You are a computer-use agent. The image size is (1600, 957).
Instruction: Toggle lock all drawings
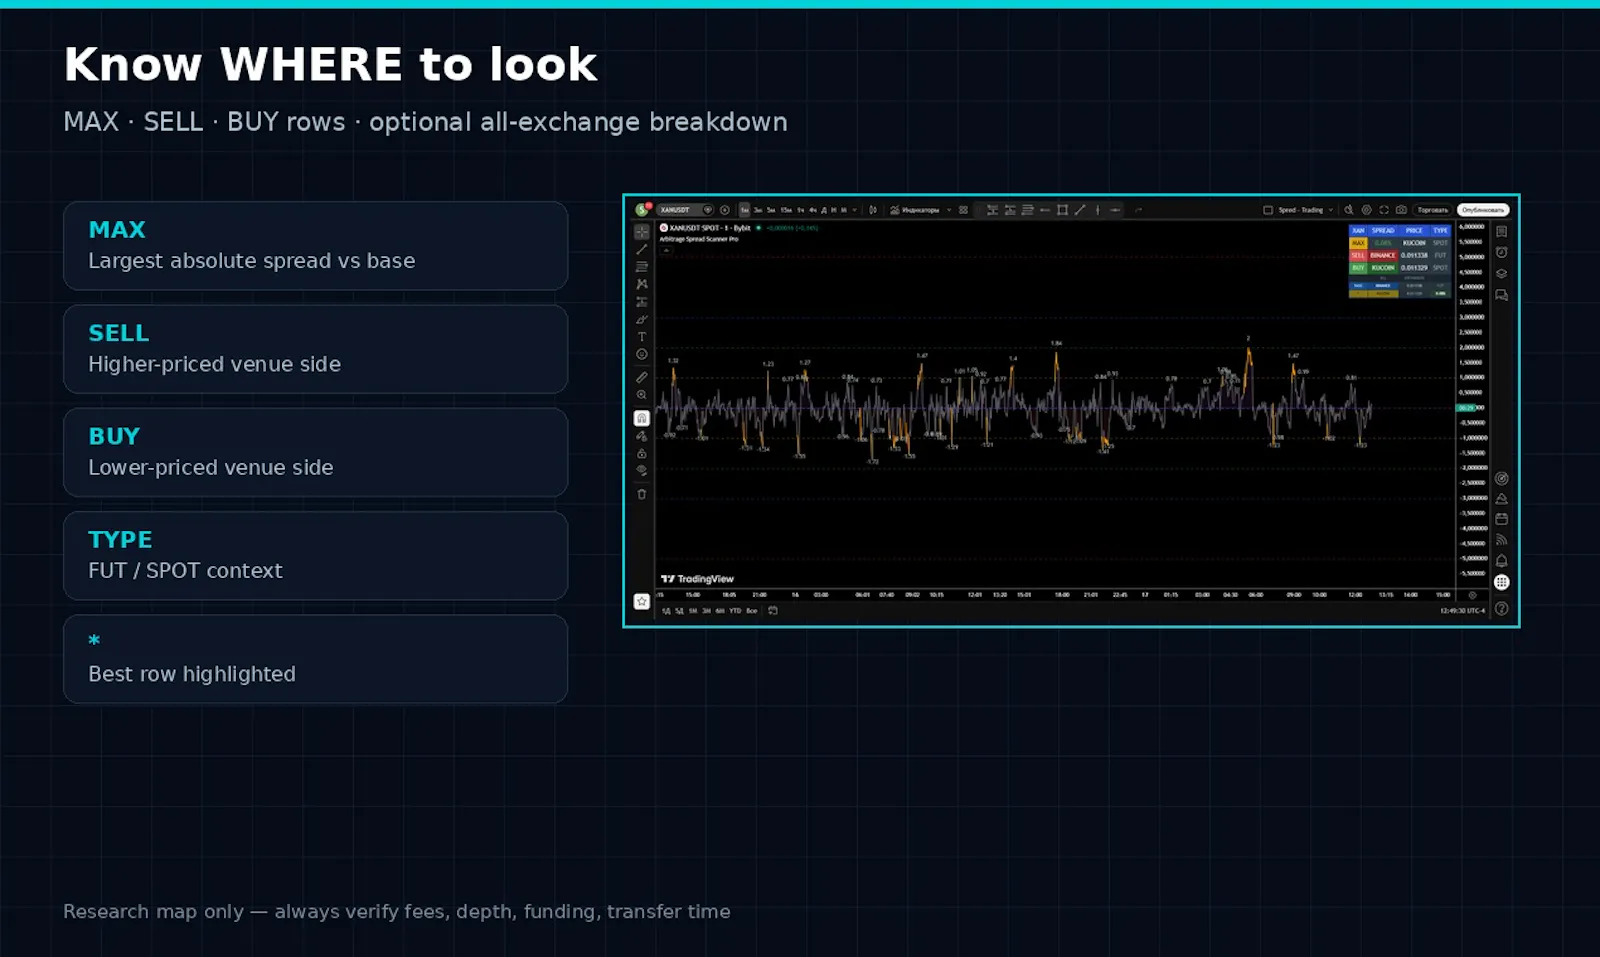[642, 453]
